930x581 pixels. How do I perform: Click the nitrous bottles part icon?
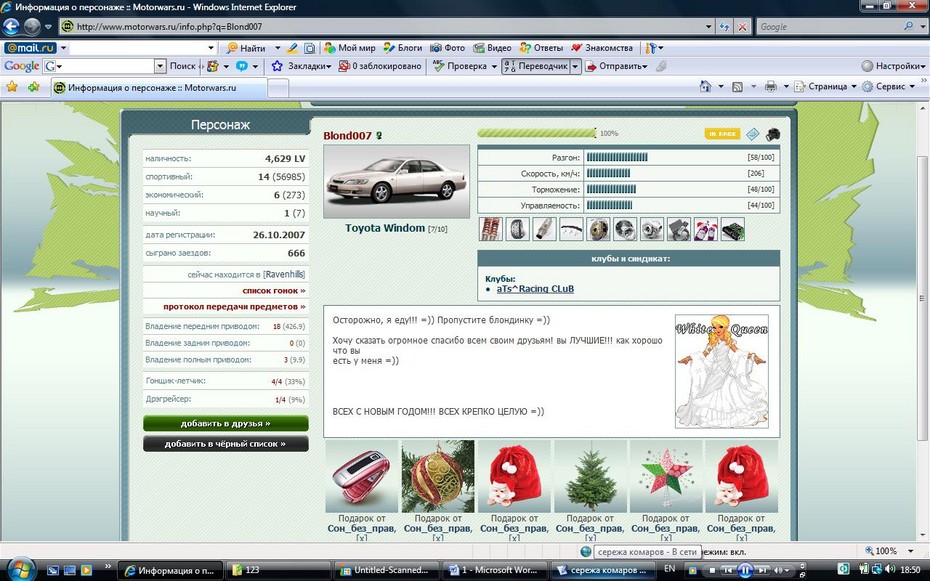pyautogui.click(x=706, y=229)
